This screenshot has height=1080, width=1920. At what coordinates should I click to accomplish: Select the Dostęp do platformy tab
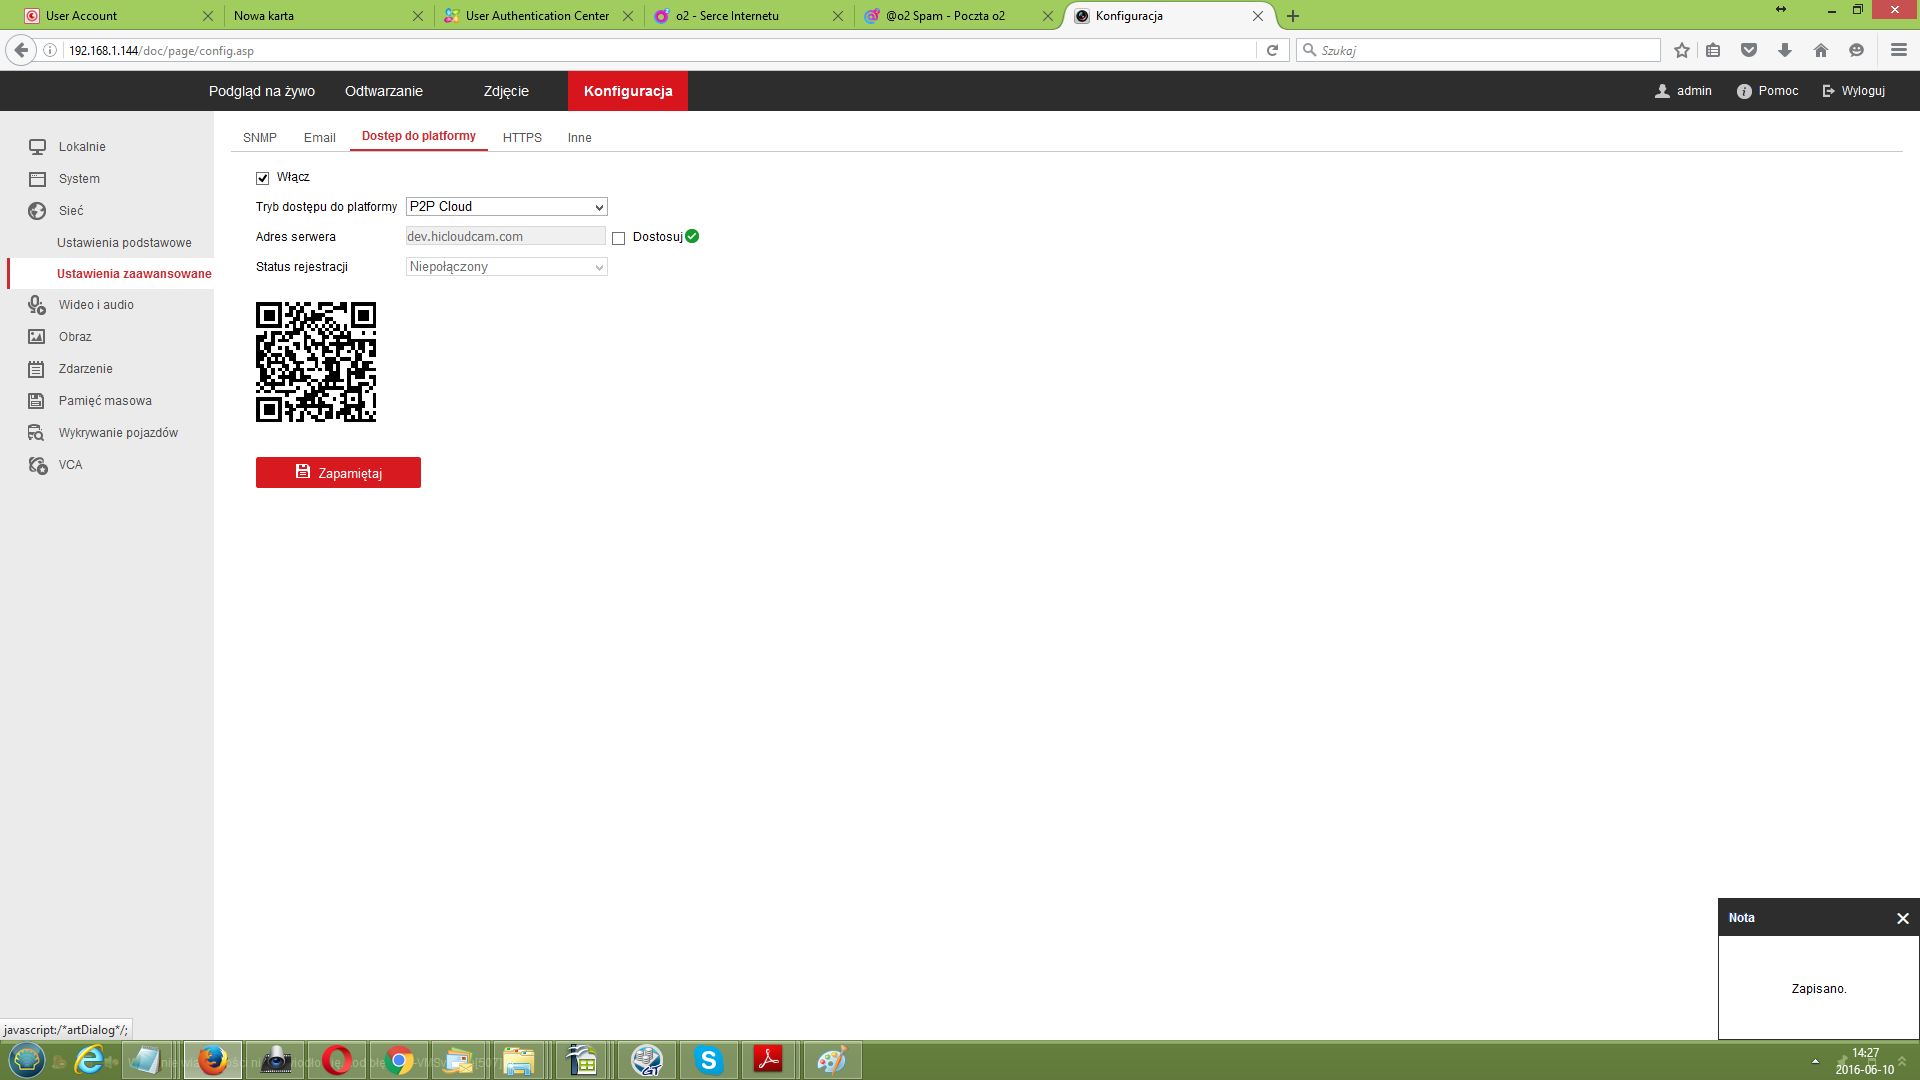tap(419, 136)
